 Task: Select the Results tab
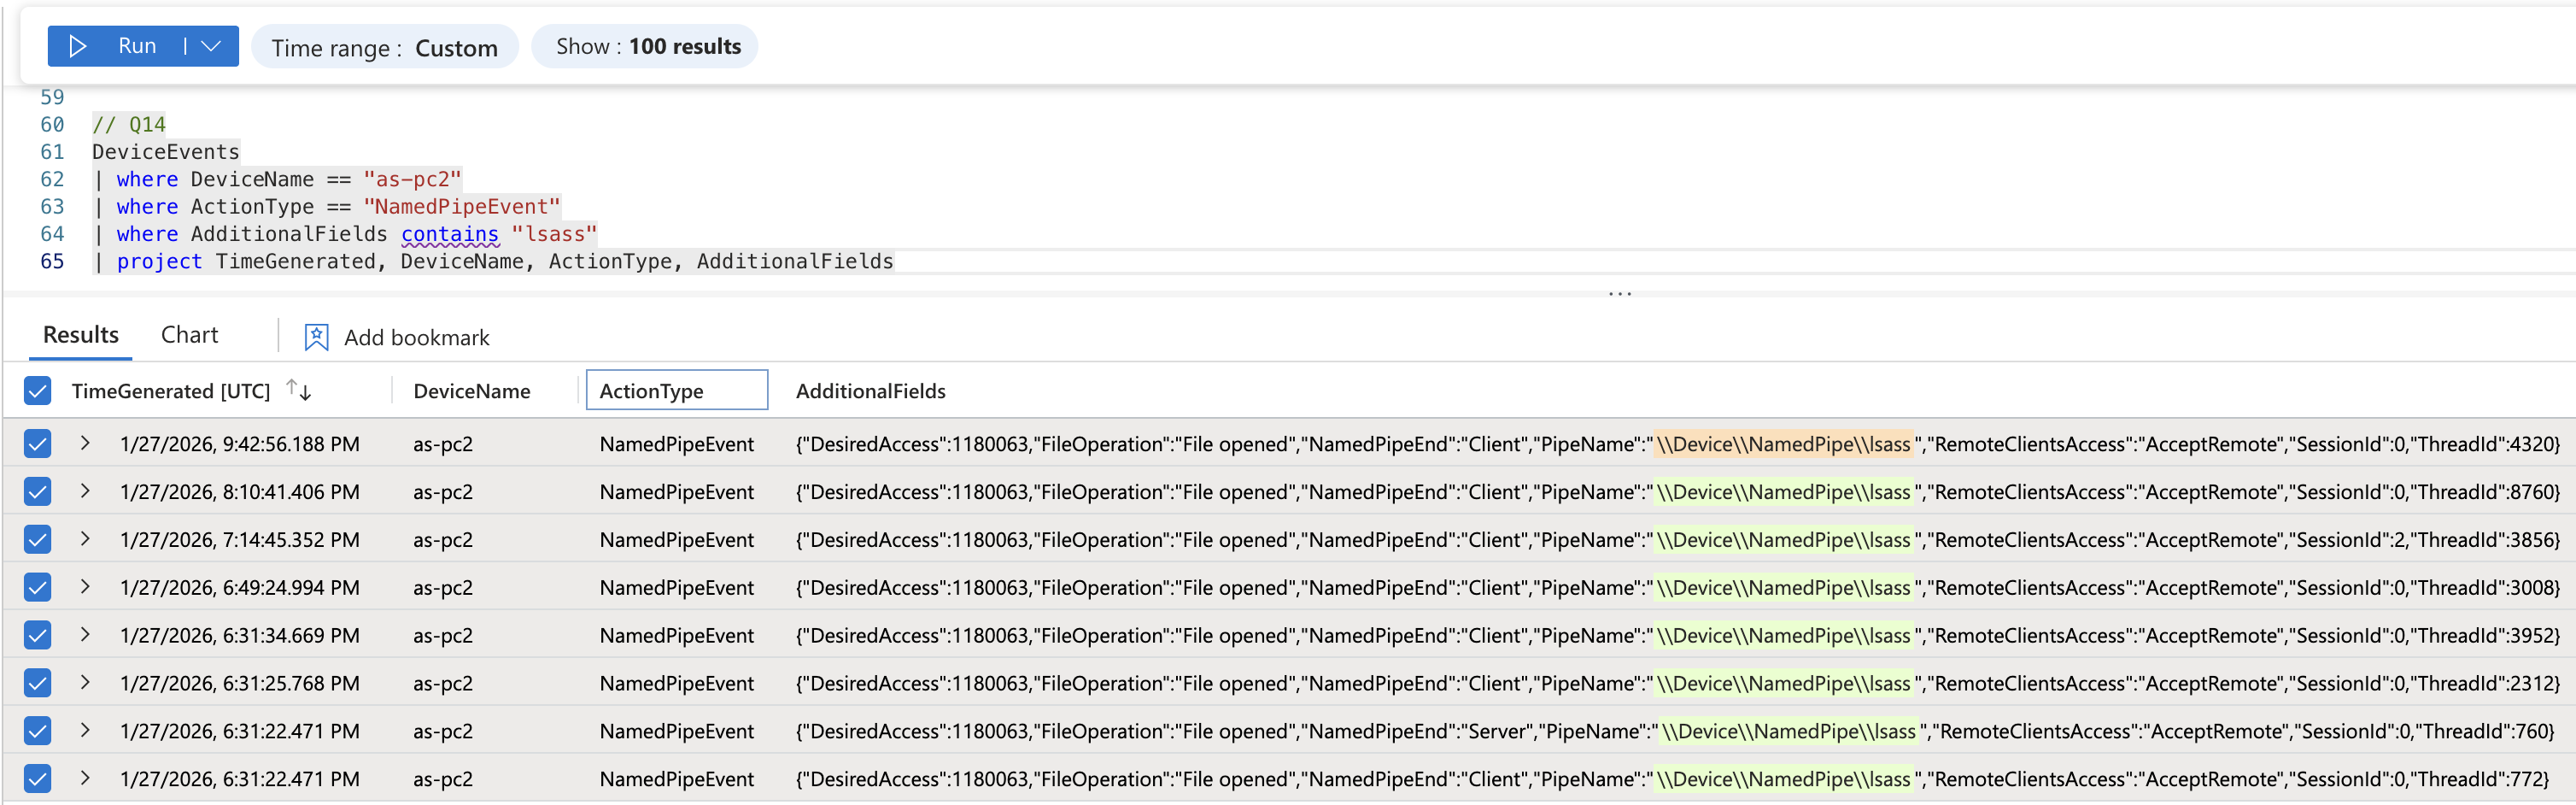click(x=81, y=335)
